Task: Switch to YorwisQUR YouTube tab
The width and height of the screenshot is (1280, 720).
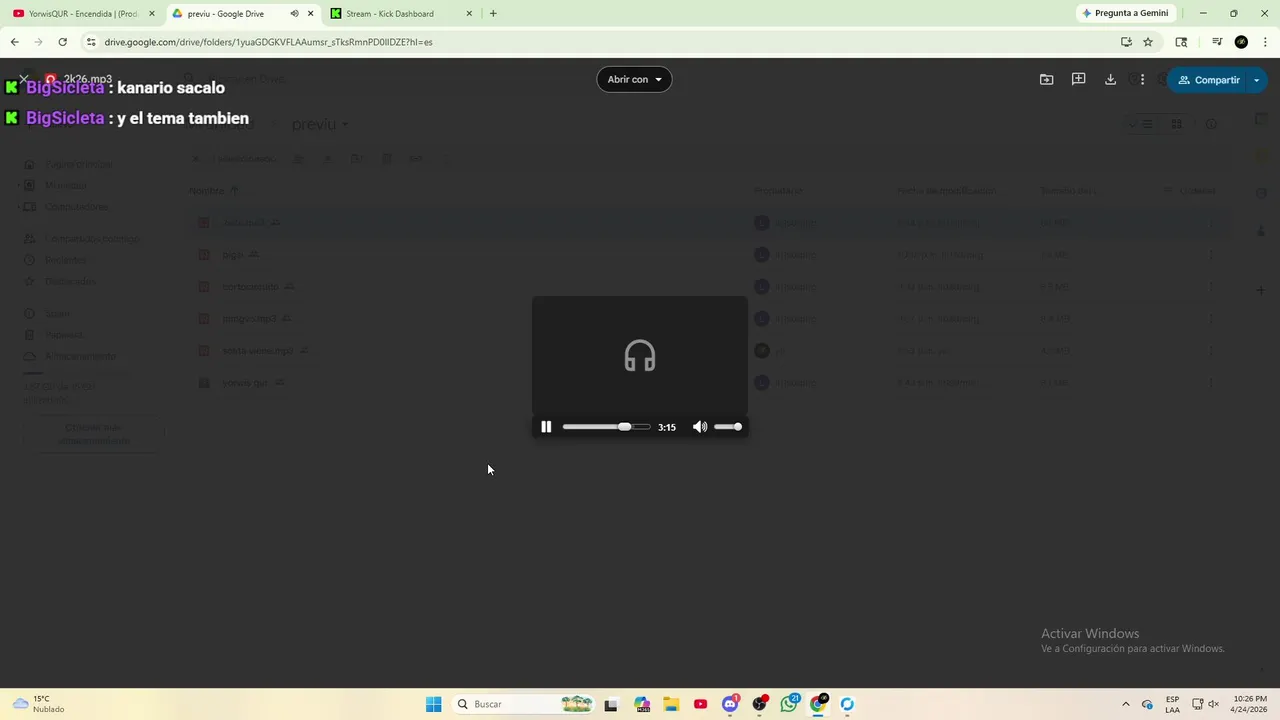Action: click(x=84, y=14)
